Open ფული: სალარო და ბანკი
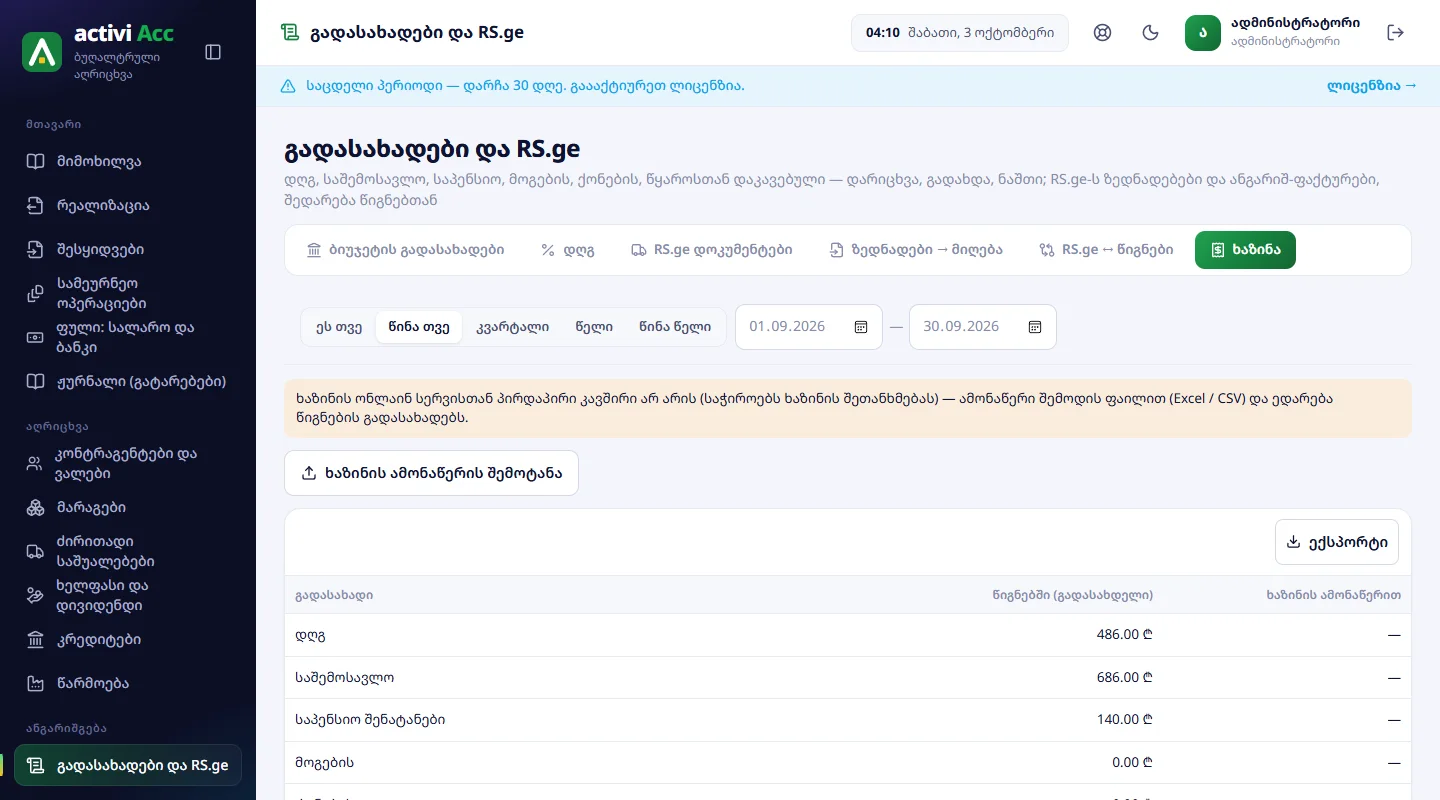The width and height of the screenshot is (1440, 800). click(x=128, y=337)
